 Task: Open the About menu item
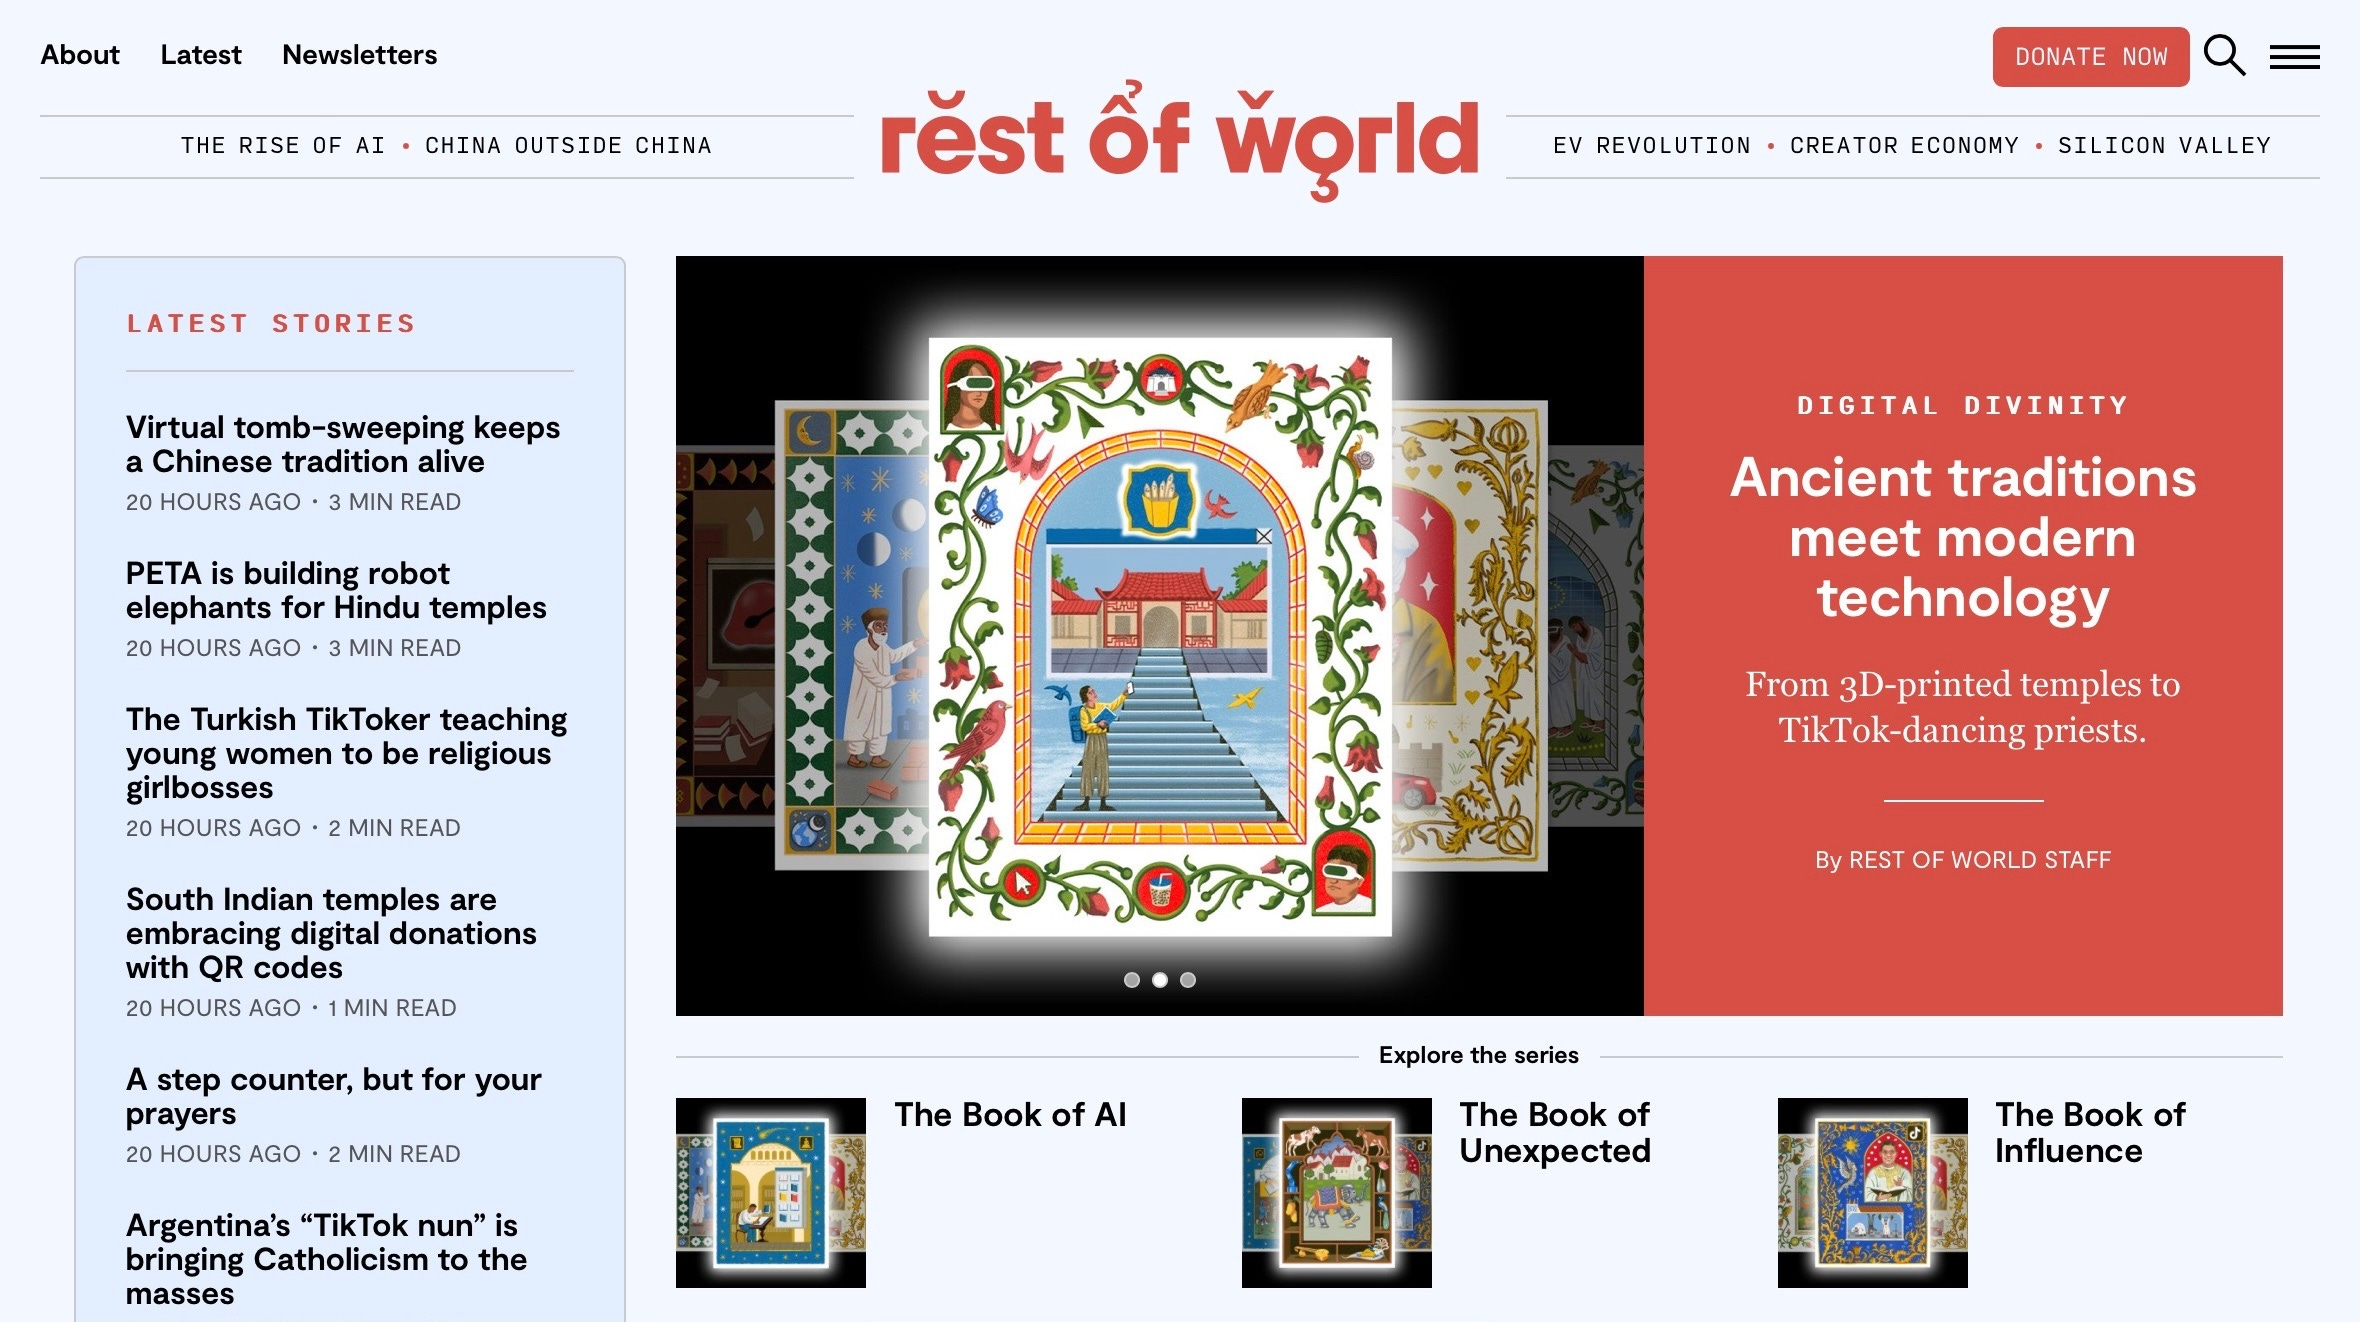80,55
